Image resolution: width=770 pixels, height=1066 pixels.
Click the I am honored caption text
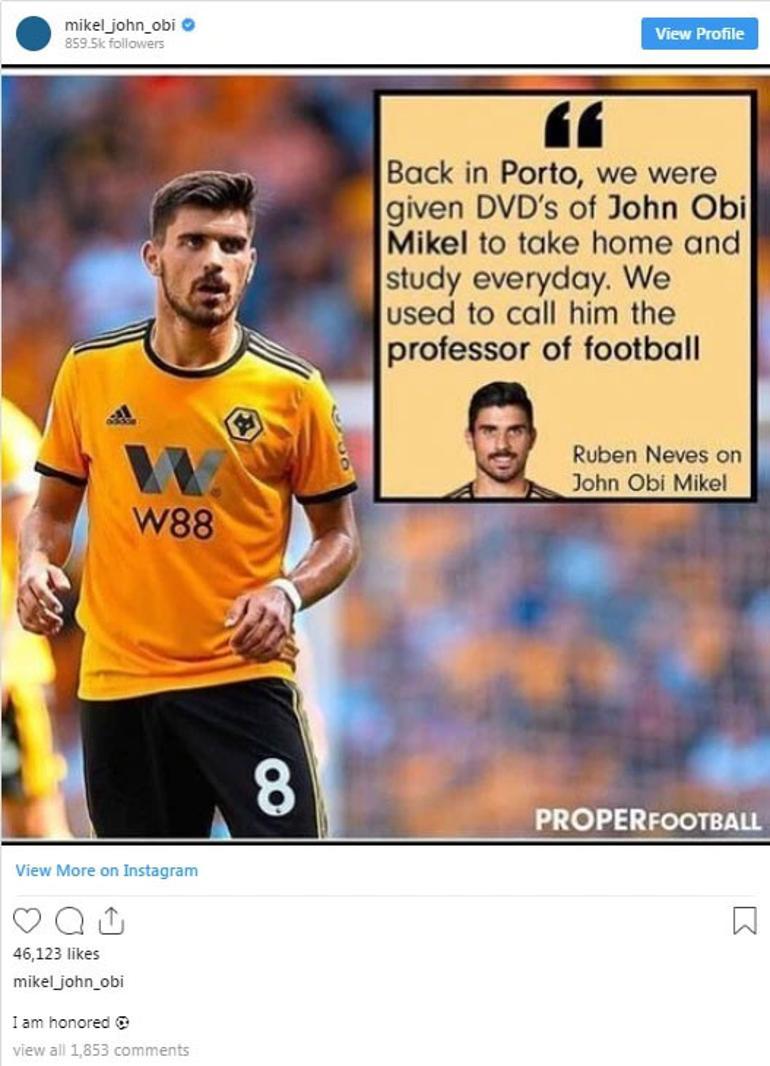pyautogui.click(x=61, y=1022)
